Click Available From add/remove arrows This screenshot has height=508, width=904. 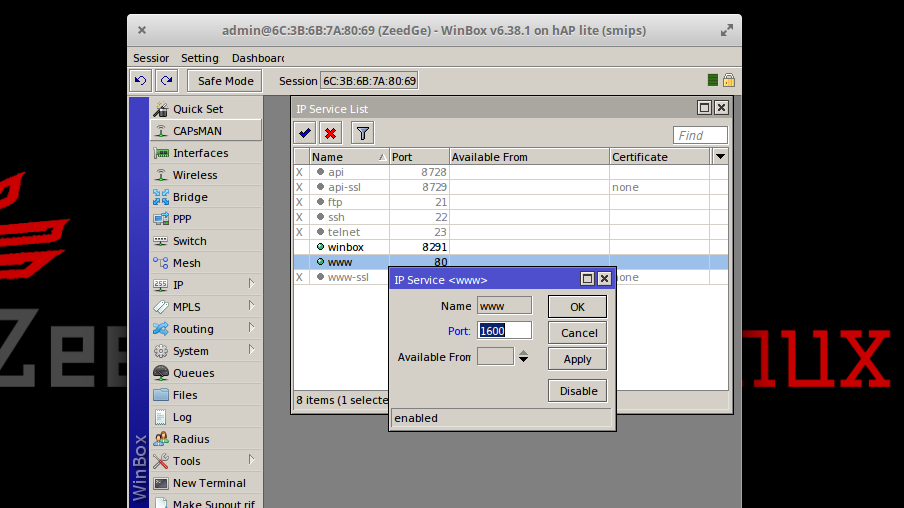point(523,356)
